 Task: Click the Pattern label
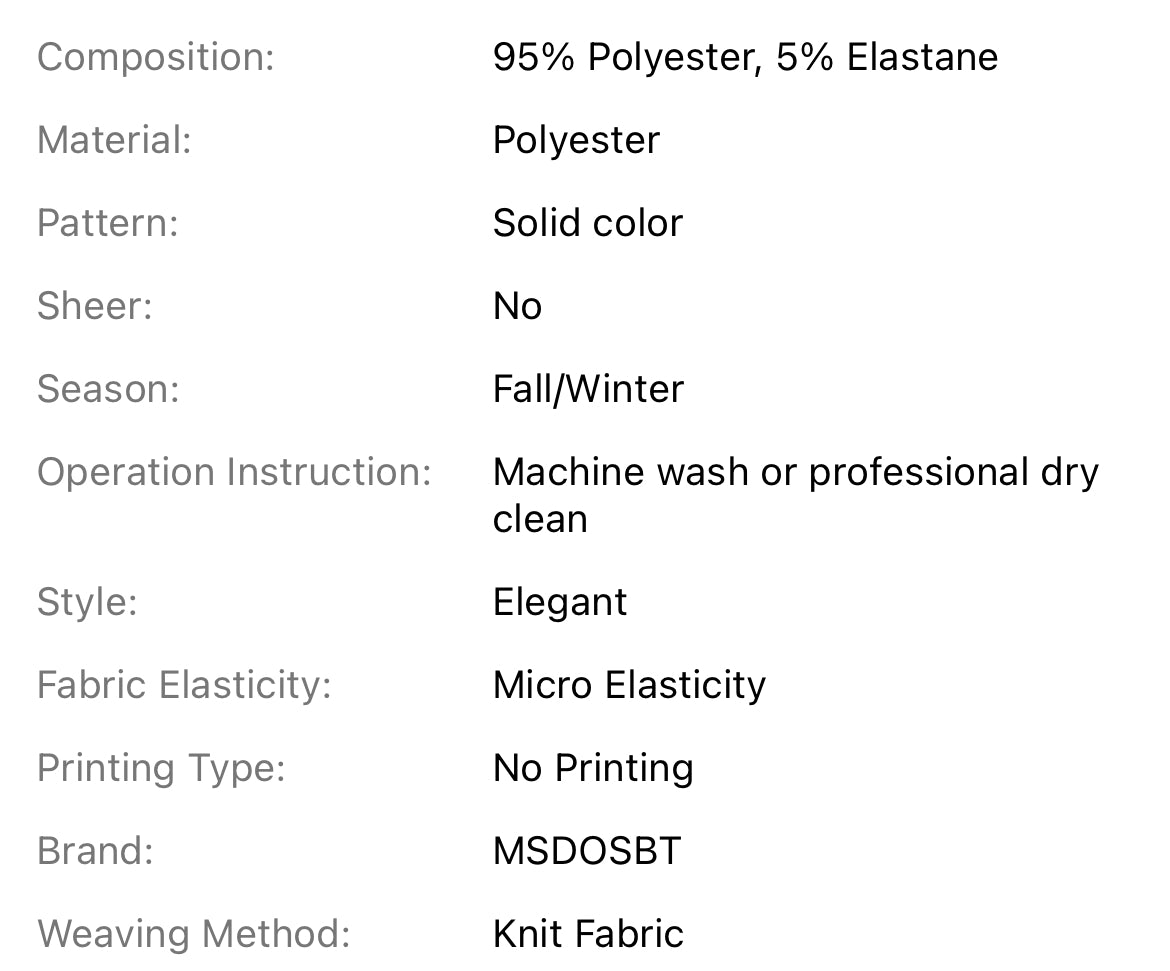107,223
